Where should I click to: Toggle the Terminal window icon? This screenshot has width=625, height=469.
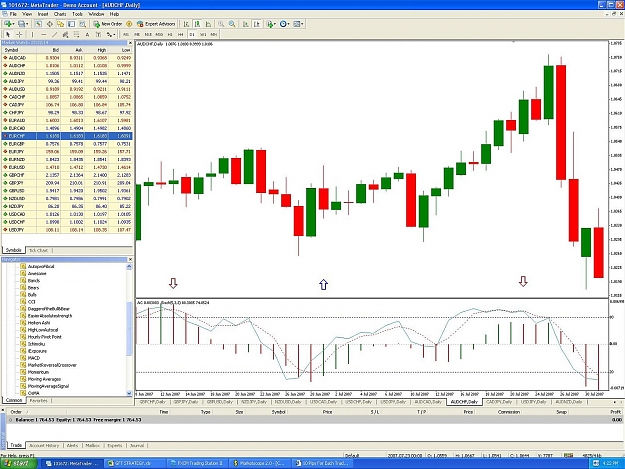pos(71,24)
